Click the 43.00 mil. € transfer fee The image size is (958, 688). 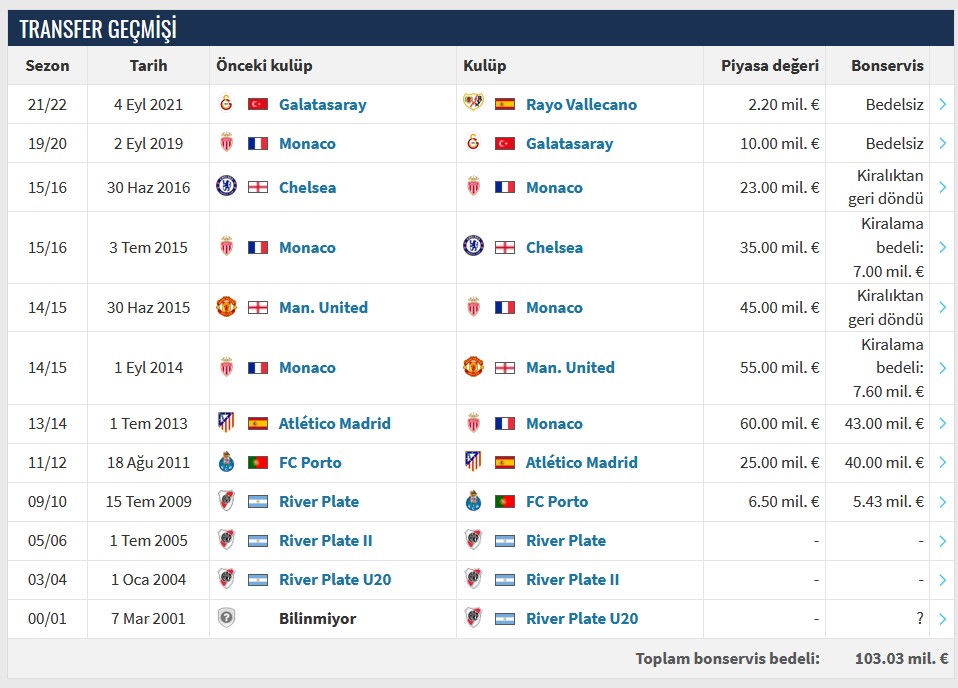pyautogui.click(x=884, y=423)
